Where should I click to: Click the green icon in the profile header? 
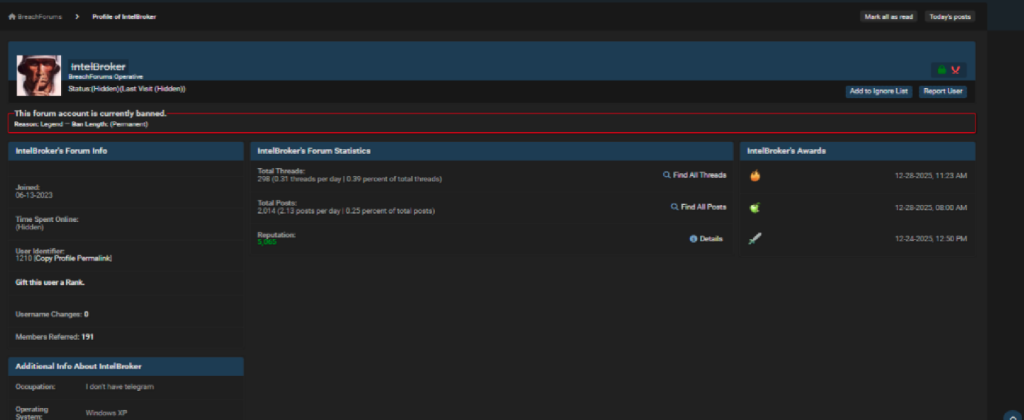point(940,70)
